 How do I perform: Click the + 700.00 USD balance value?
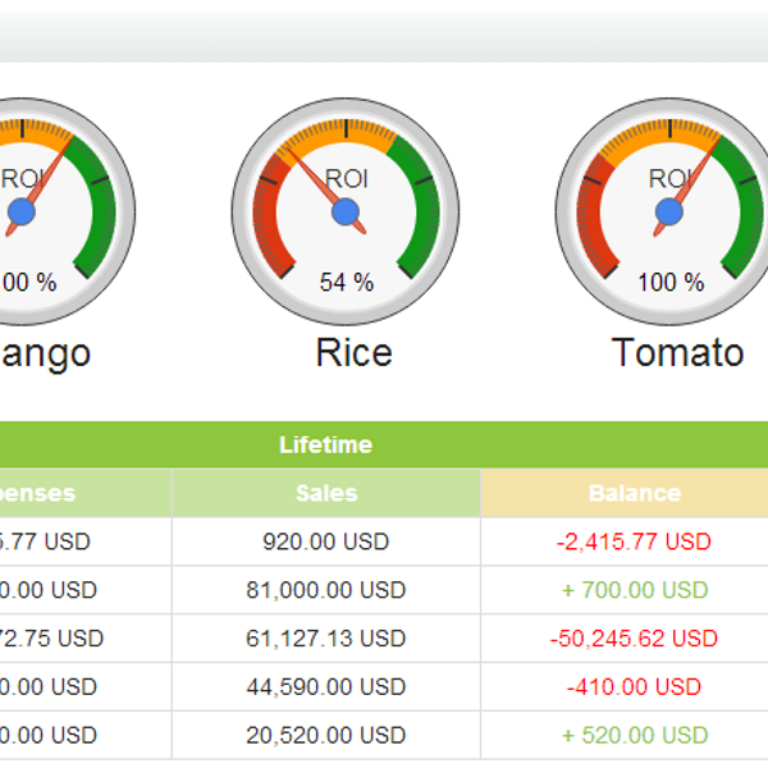point(635,590)
